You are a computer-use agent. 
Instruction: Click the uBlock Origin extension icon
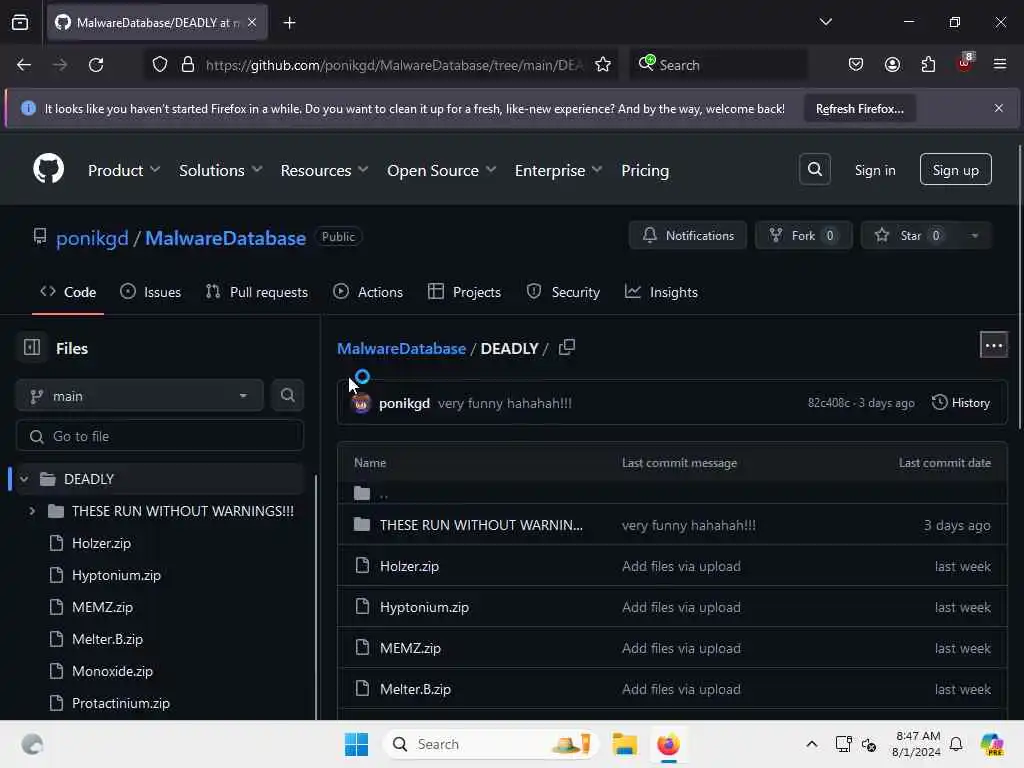[965, 63]
